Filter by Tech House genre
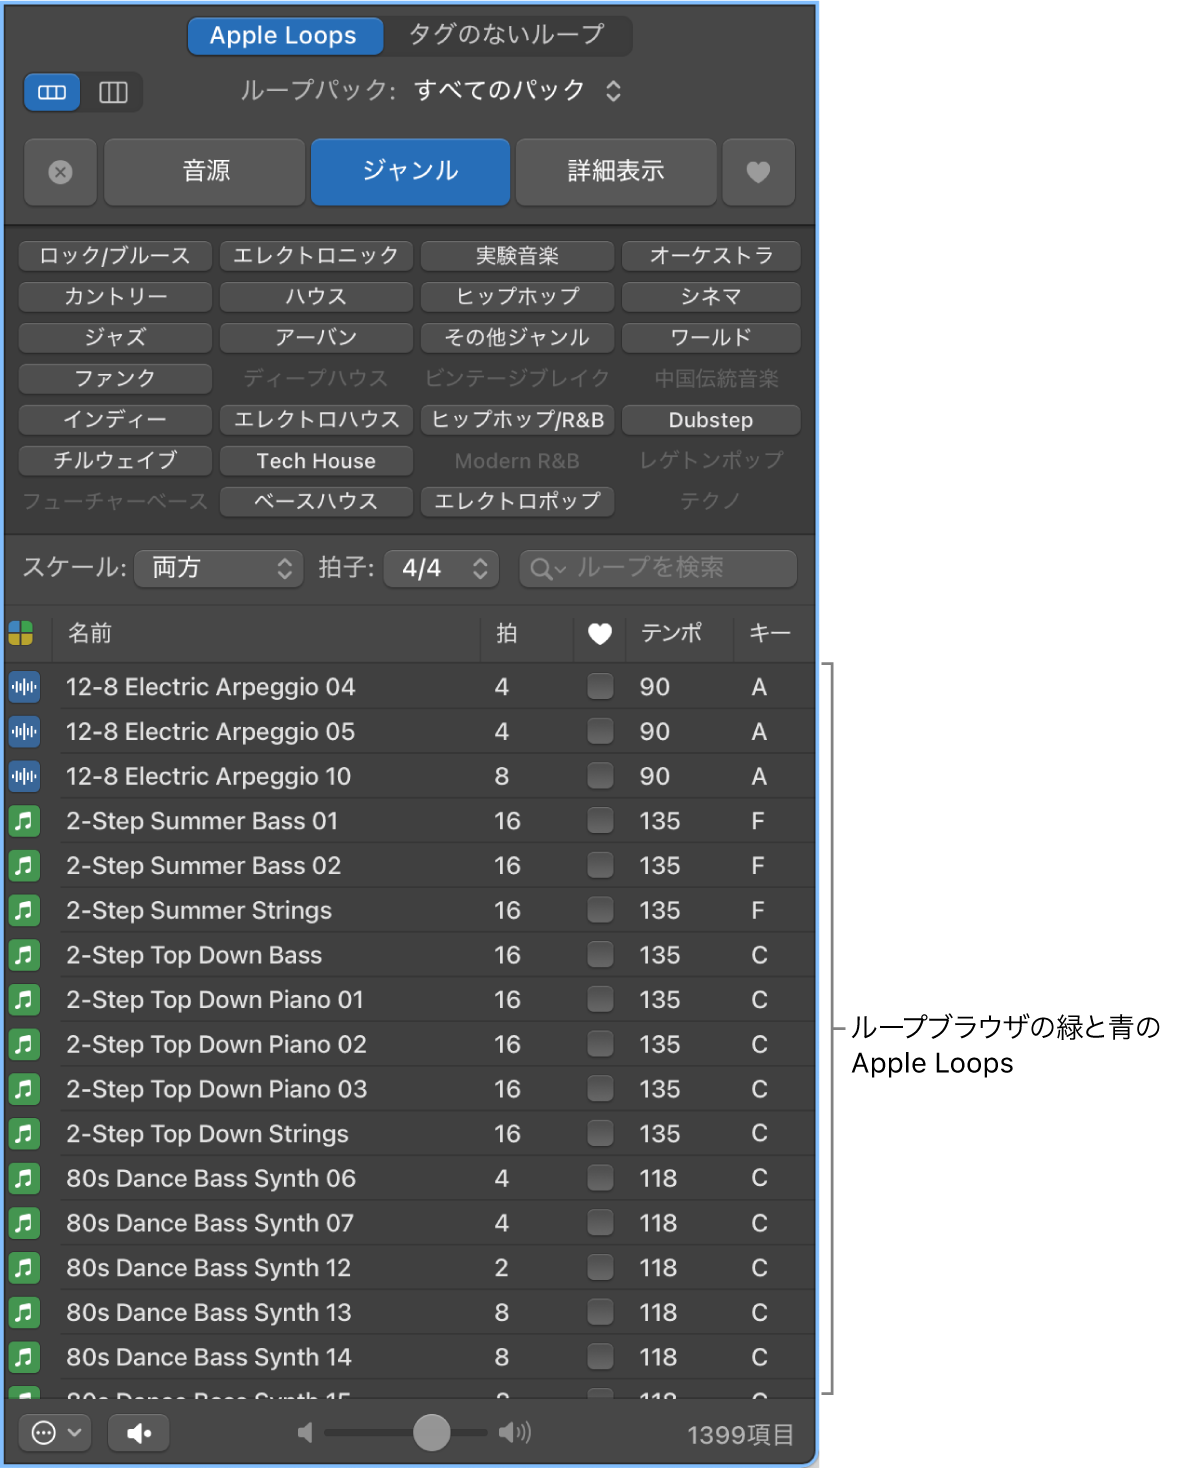The height and width of the screenshot is (1468, 1181). click(x=316, y=461)
